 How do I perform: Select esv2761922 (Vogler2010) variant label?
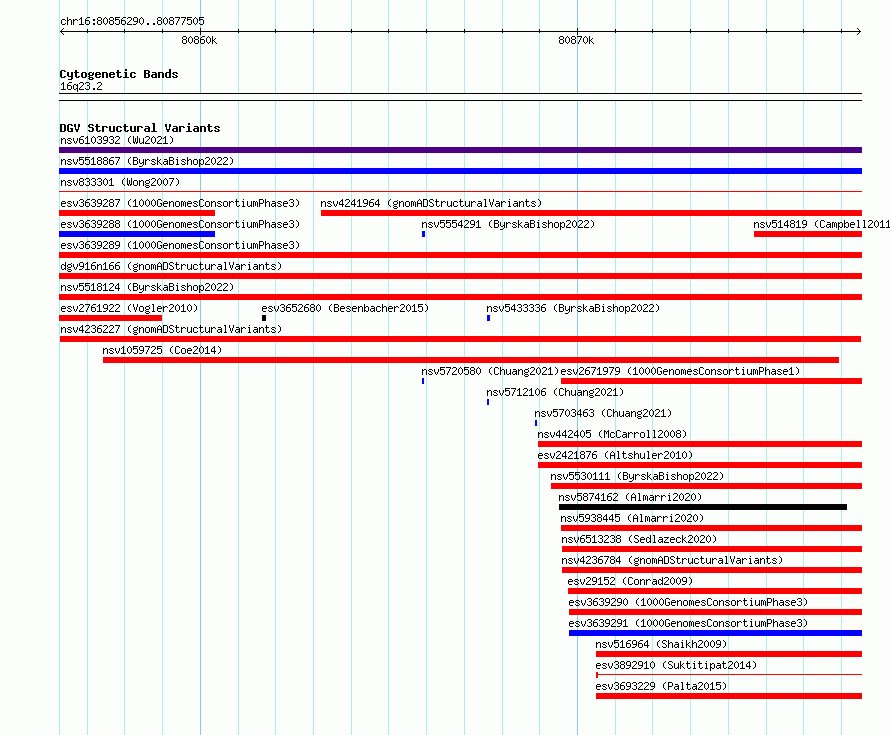(x=129, y=308)
